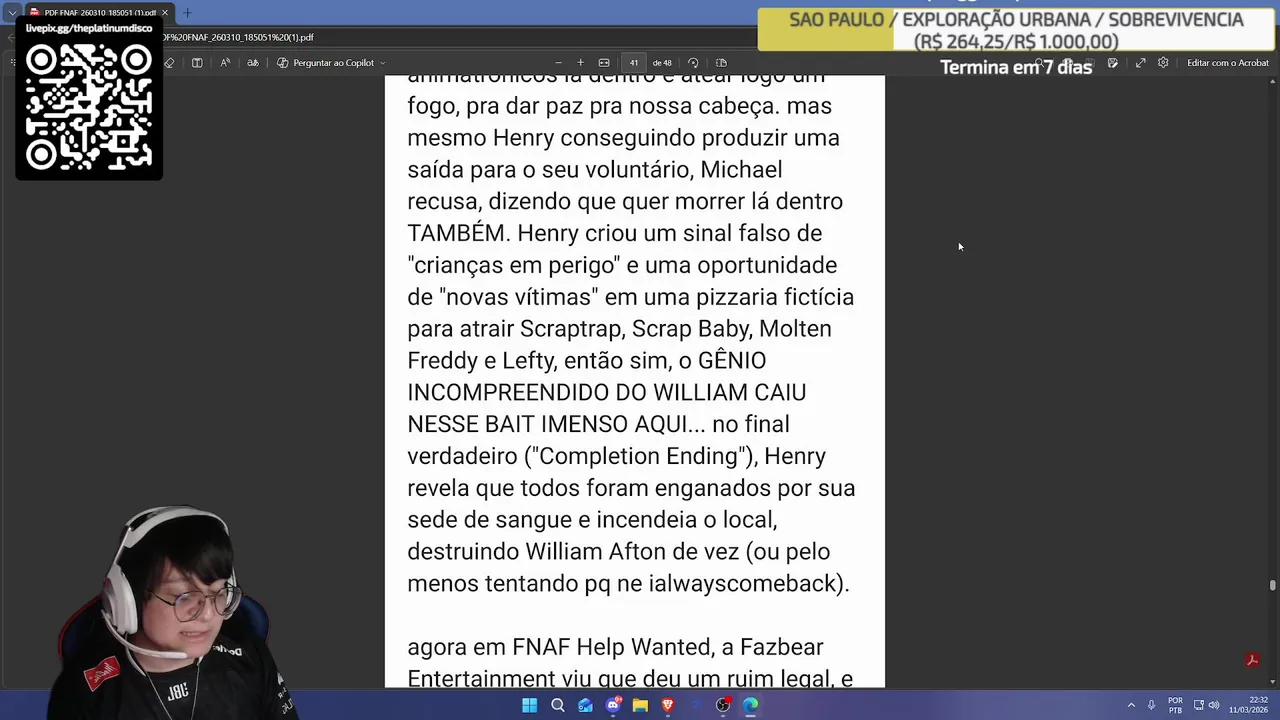Rotate the PDF page
Image resolution: width=1280 pixels, height=720 pixels.
point(693,63)
